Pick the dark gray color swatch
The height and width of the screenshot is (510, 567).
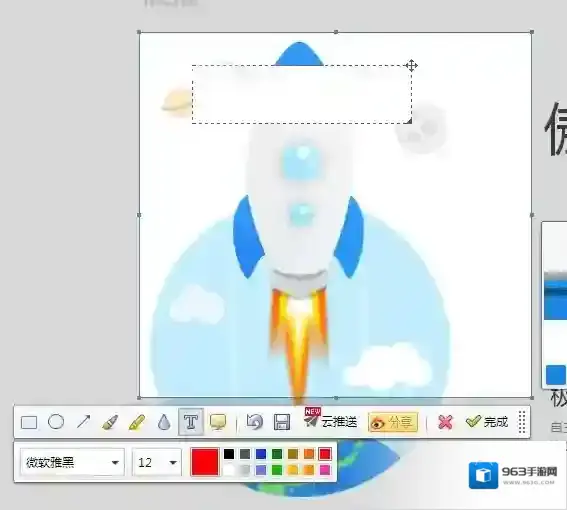pyautogui.click(x=245, y=454)
